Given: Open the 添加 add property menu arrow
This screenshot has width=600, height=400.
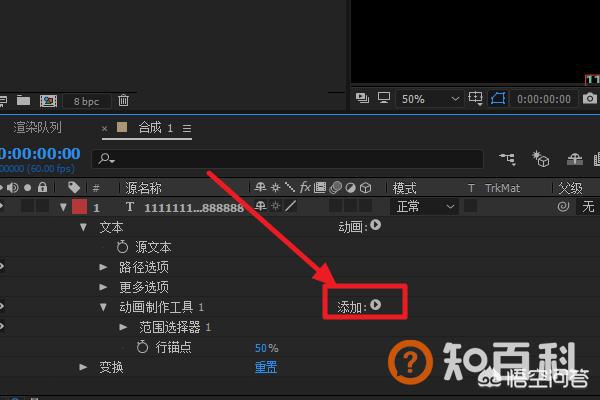Looking at the screenshot, I should click(x=375, y=305).
